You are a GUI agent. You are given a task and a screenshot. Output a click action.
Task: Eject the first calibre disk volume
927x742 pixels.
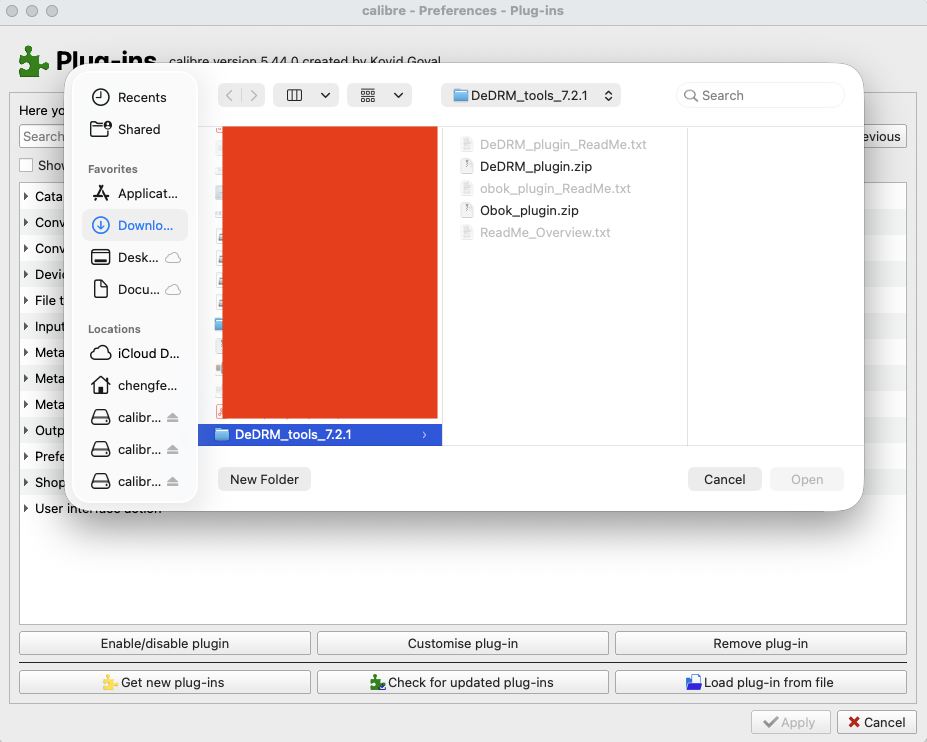point(173,417)
